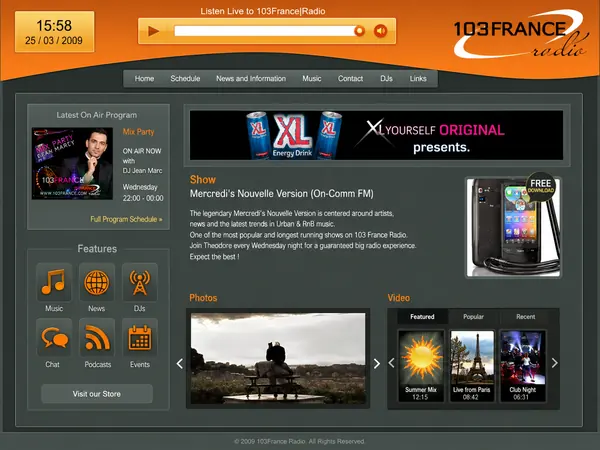
Task: Play the Live from Paris video
Action: click(472, 366)
